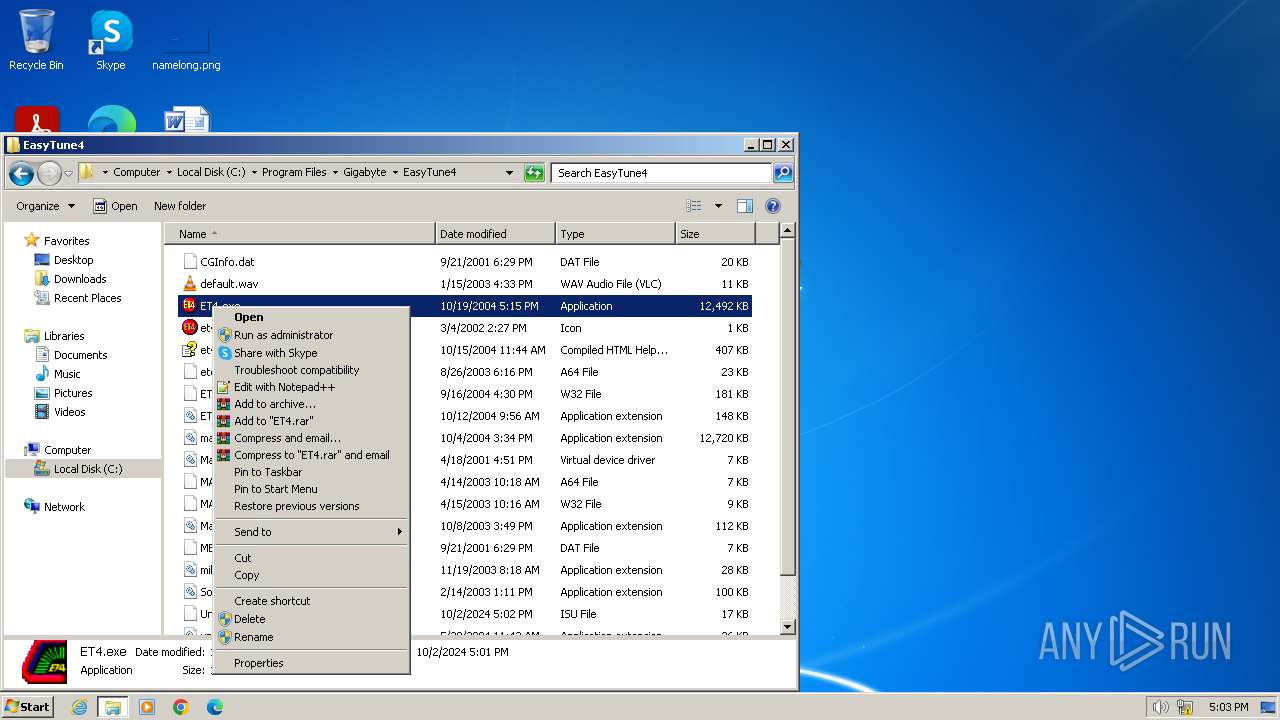Open Windows Explorer taskbar button
The image size is (1280, 720).
coord(113,707)
